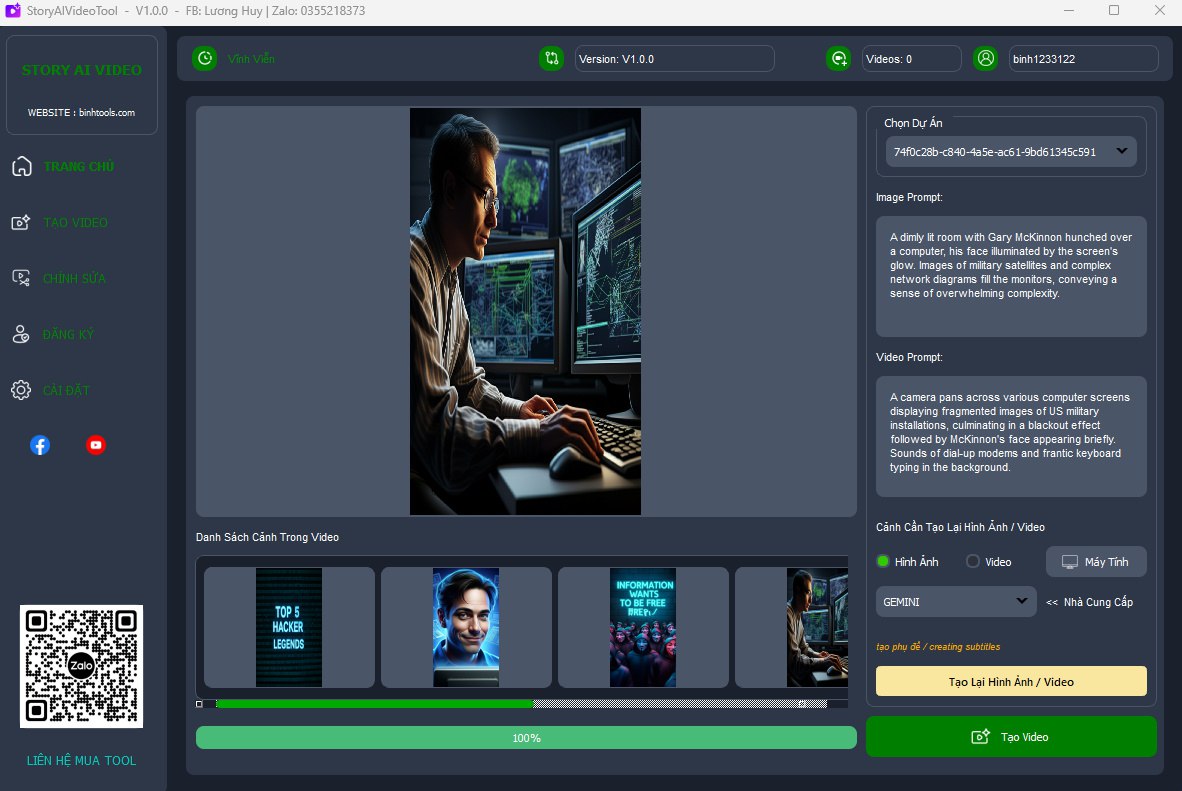Click the StoryAIVideoTool title bar app icon
Image resolution: width=1182 pixels, height=791 pixels.
pyautogui.click(x=13, y=11)
